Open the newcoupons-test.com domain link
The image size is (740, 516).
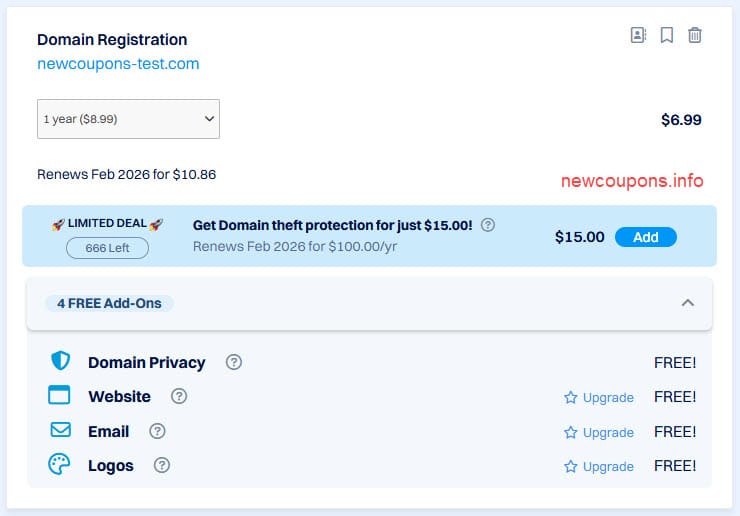pos(118,64)
